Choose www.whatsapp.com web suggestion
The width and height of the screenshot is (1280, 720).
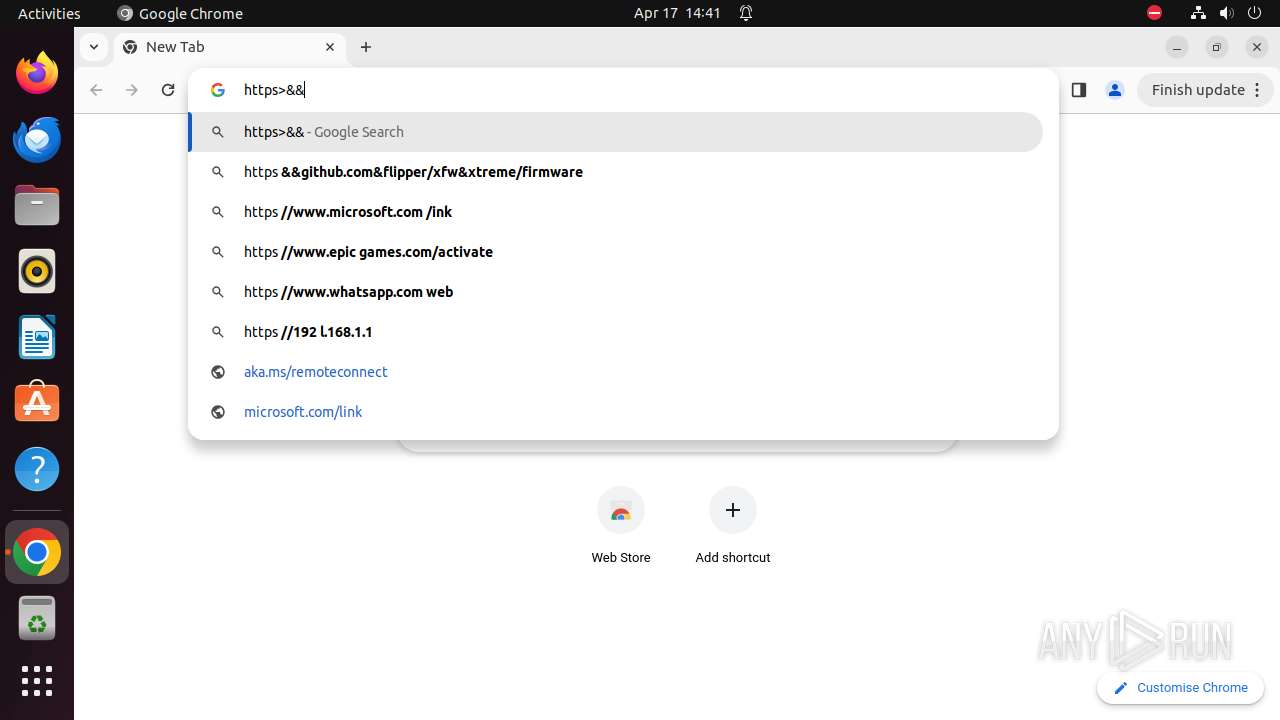616,292
